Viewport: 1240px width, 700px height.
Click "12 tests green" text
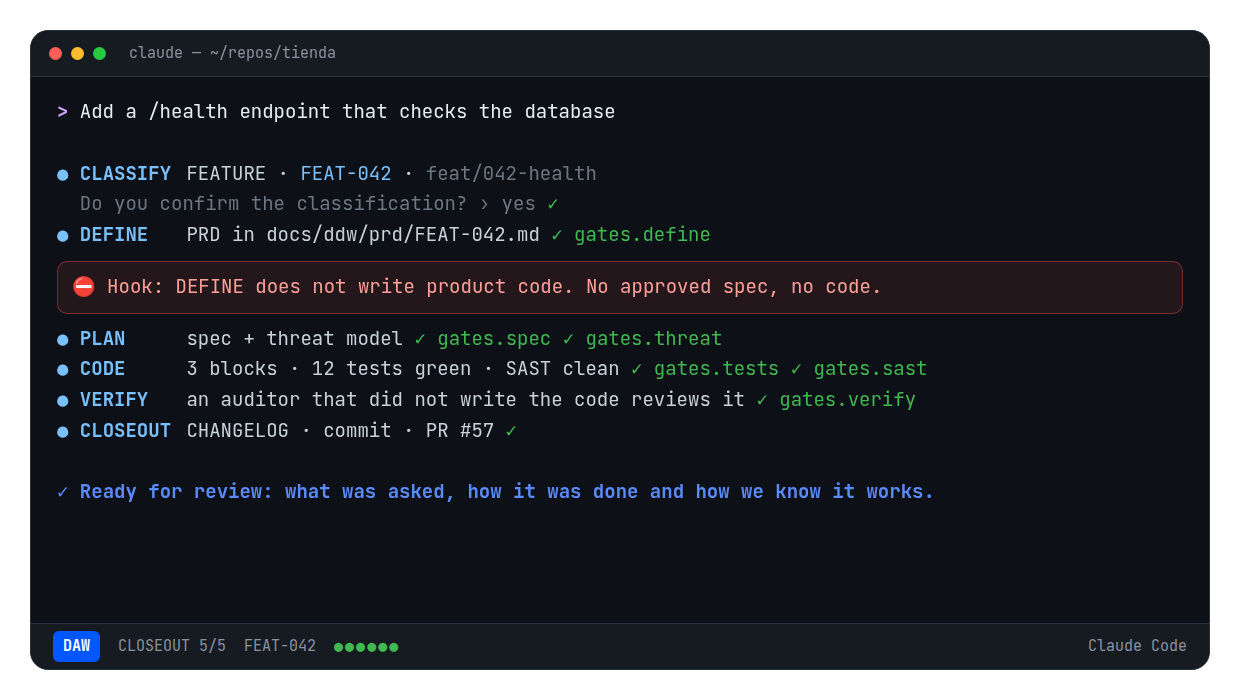[391, 369]
